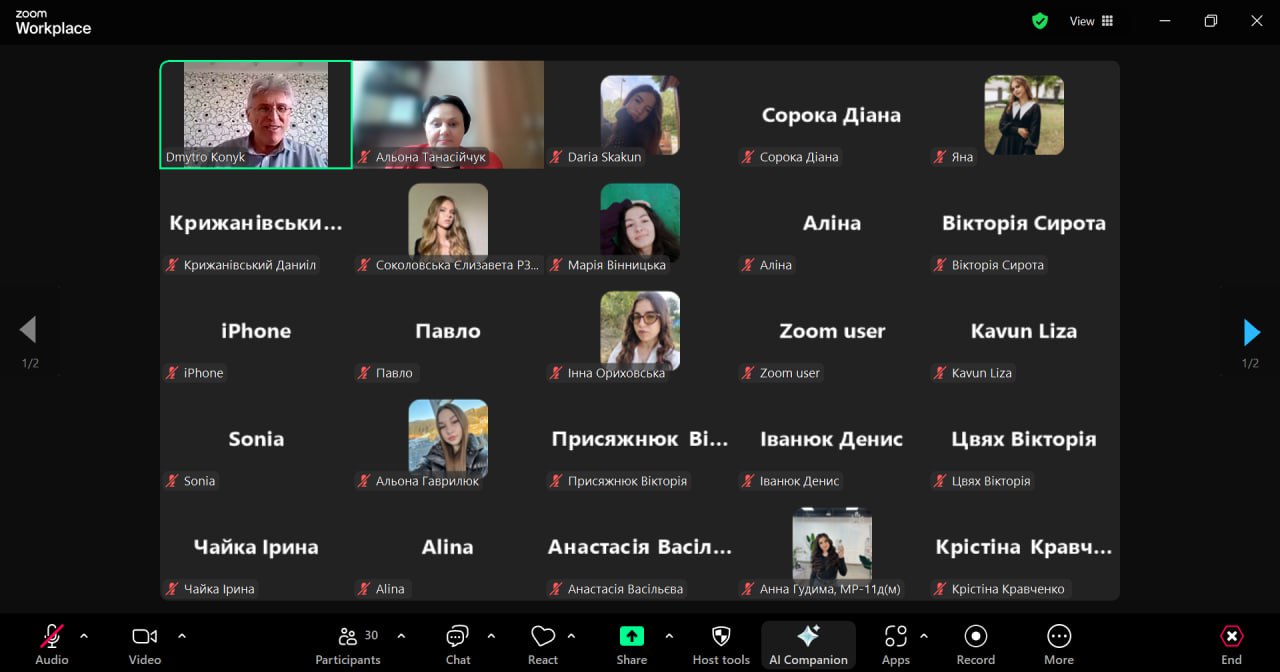Unmute microphone with Audio button

coord(52,644)
